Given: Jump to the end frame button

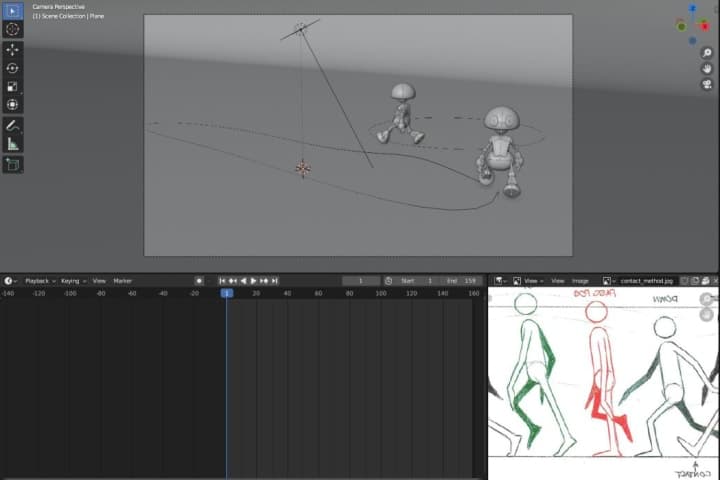Looking at the screenshot, I should click(x=275, y=281).
